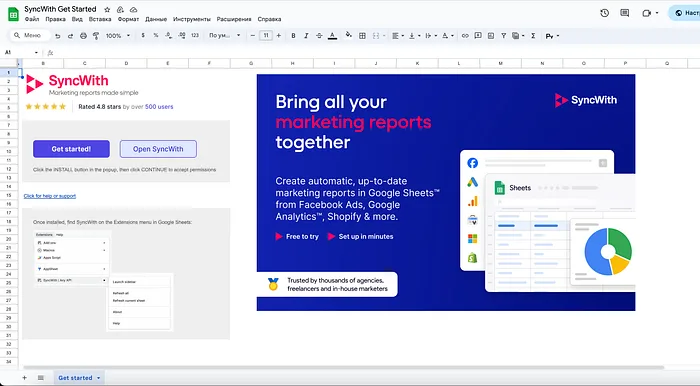Open the Правка menu
700x386 pixels.
tap(55, 19)
